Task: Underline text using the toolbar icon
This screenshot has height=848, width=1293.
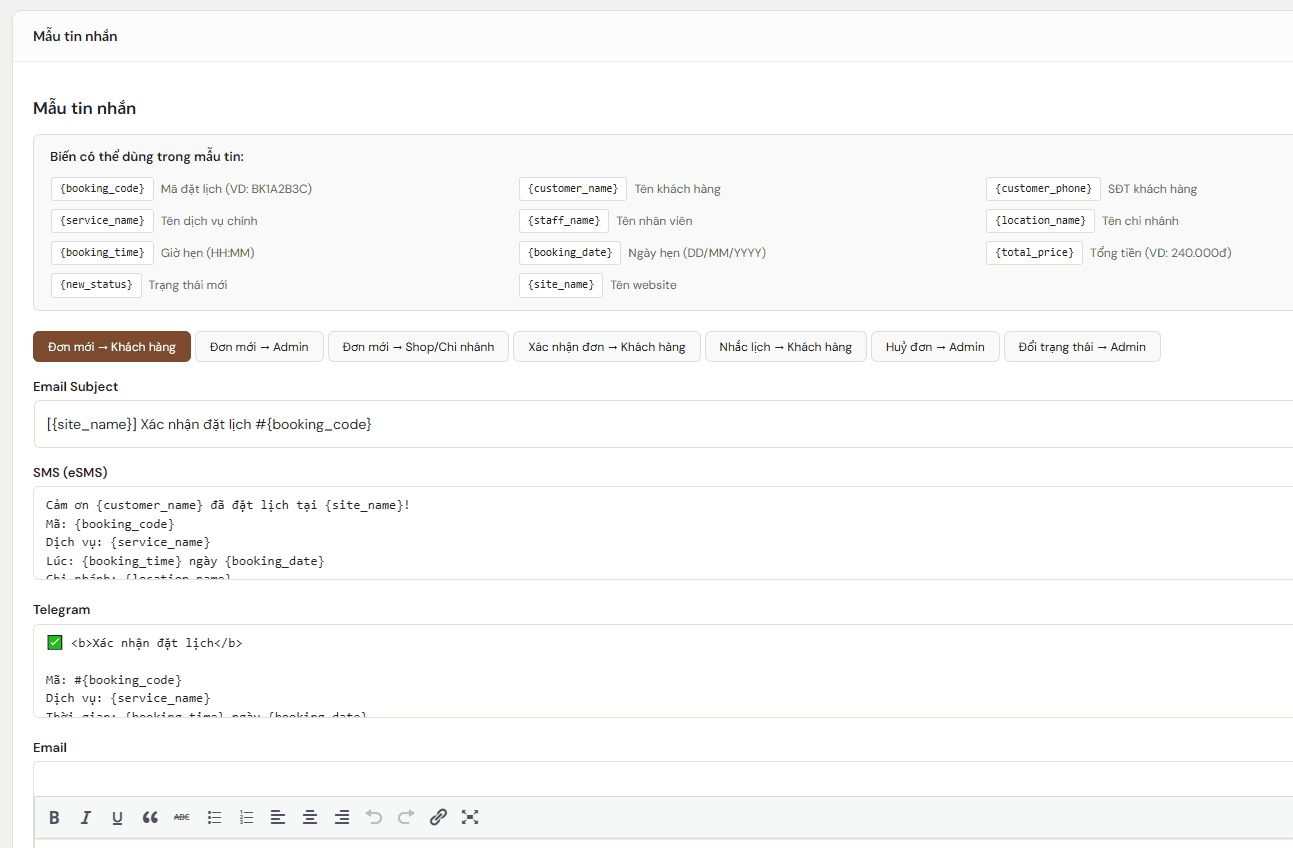Action: pyautogui.click(x=118, y=817)
